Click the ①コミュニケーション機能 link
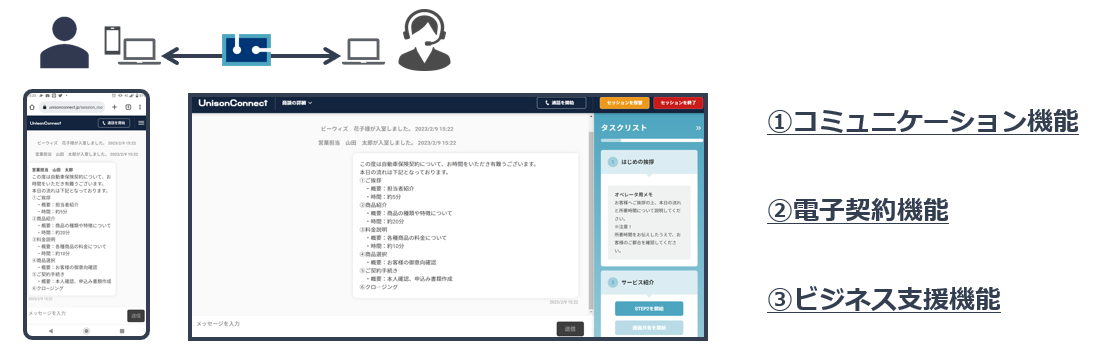Screen dimensions: 1109x364 (x=923, y=122)
